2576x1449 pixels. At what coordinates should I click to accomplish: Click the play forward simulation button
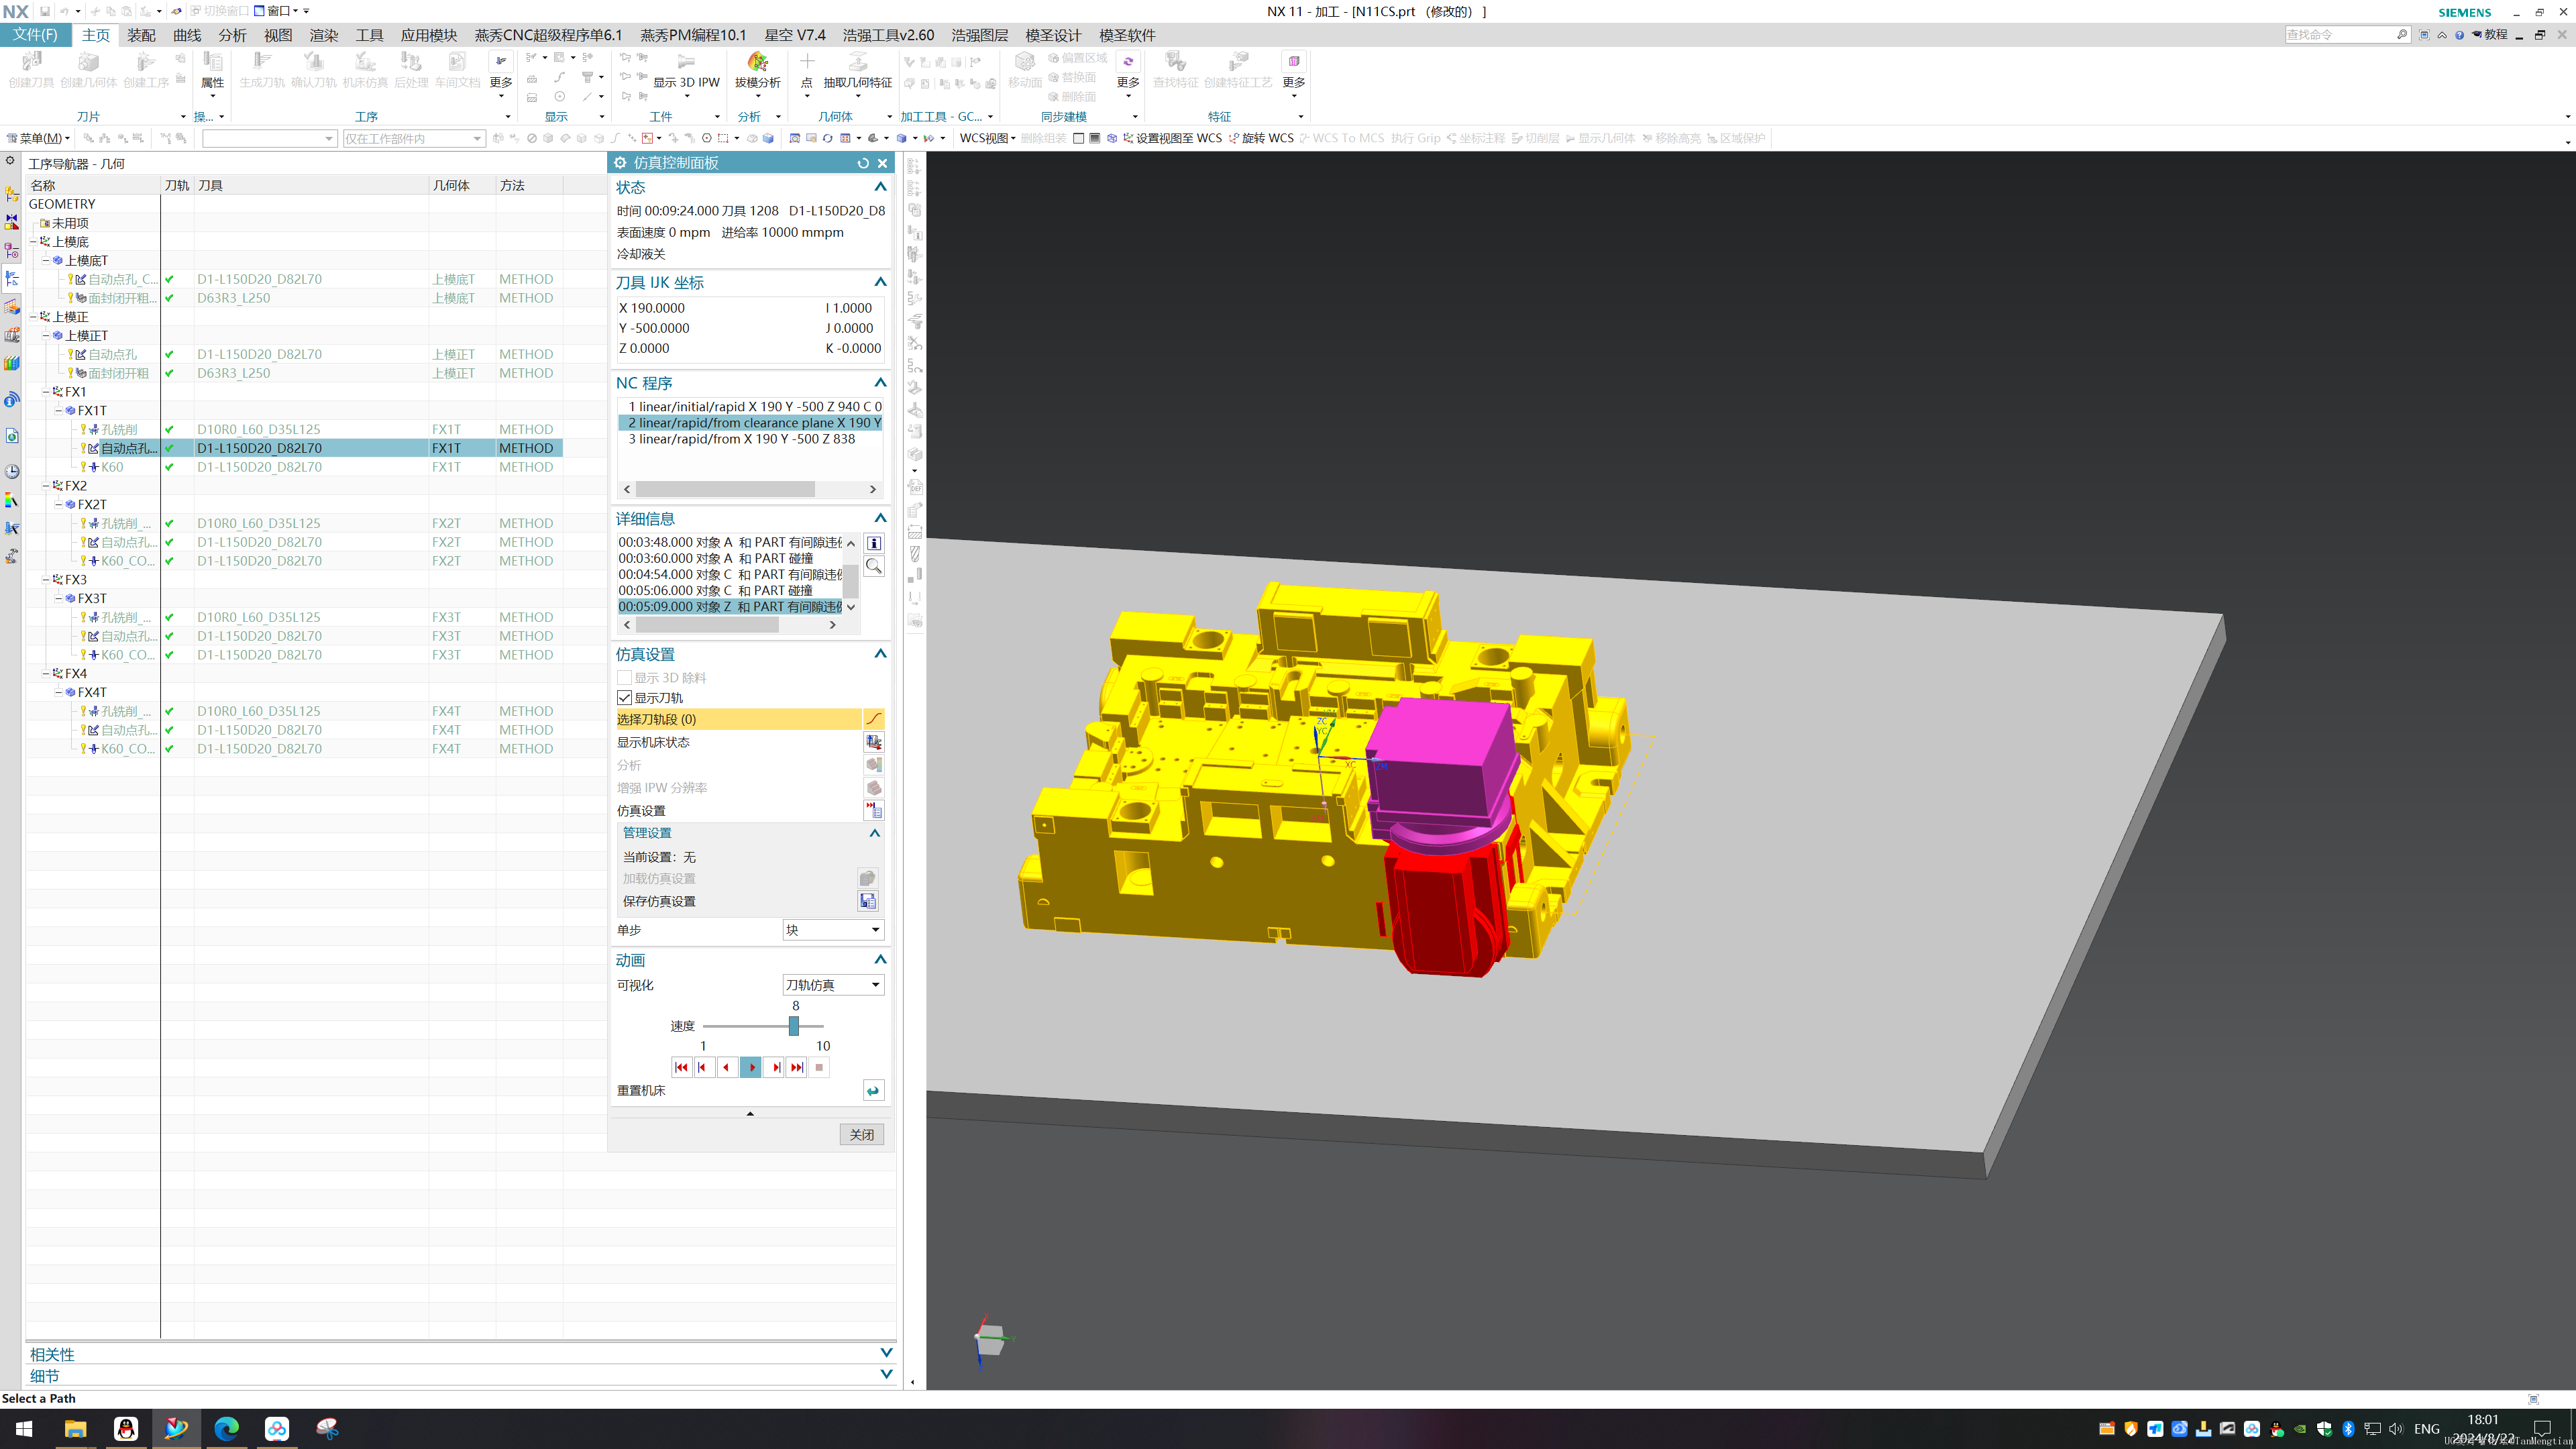click(x=751, y=1067)
